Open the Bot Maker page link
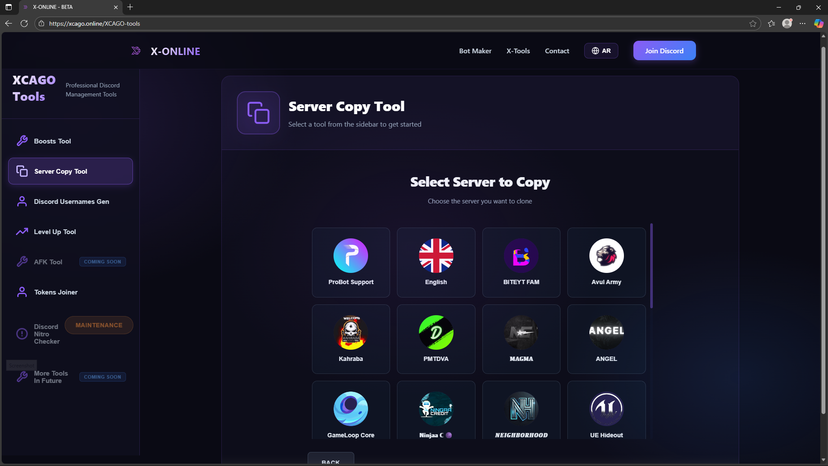Image resolution: width=828 pixels, height=466 pixels. coord(475,51)
